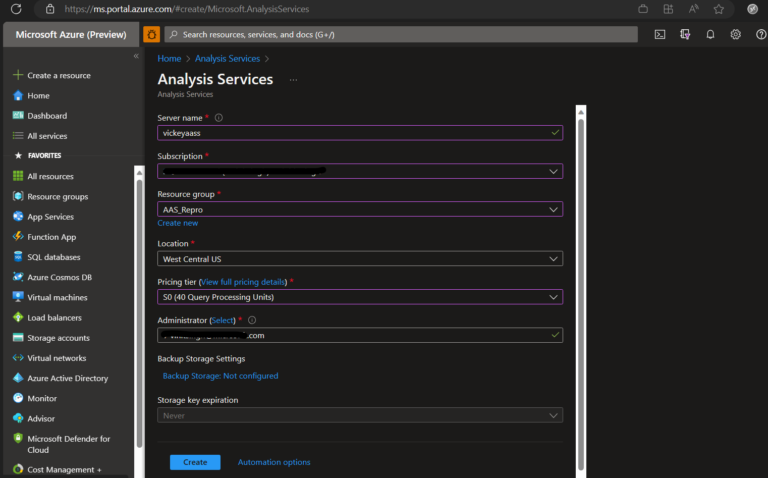This screenshot has height=478, width=768.
Task: Open the Location dropdown
Action: pos(360,259)
